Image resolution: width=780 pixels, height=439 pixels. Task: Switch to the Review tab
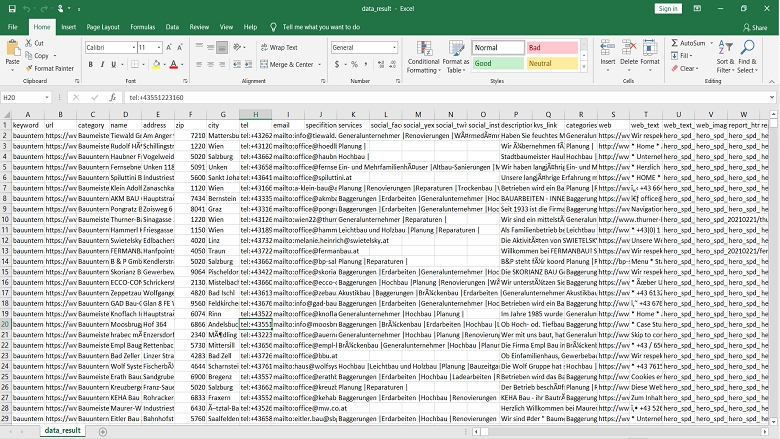click(199, 27)
